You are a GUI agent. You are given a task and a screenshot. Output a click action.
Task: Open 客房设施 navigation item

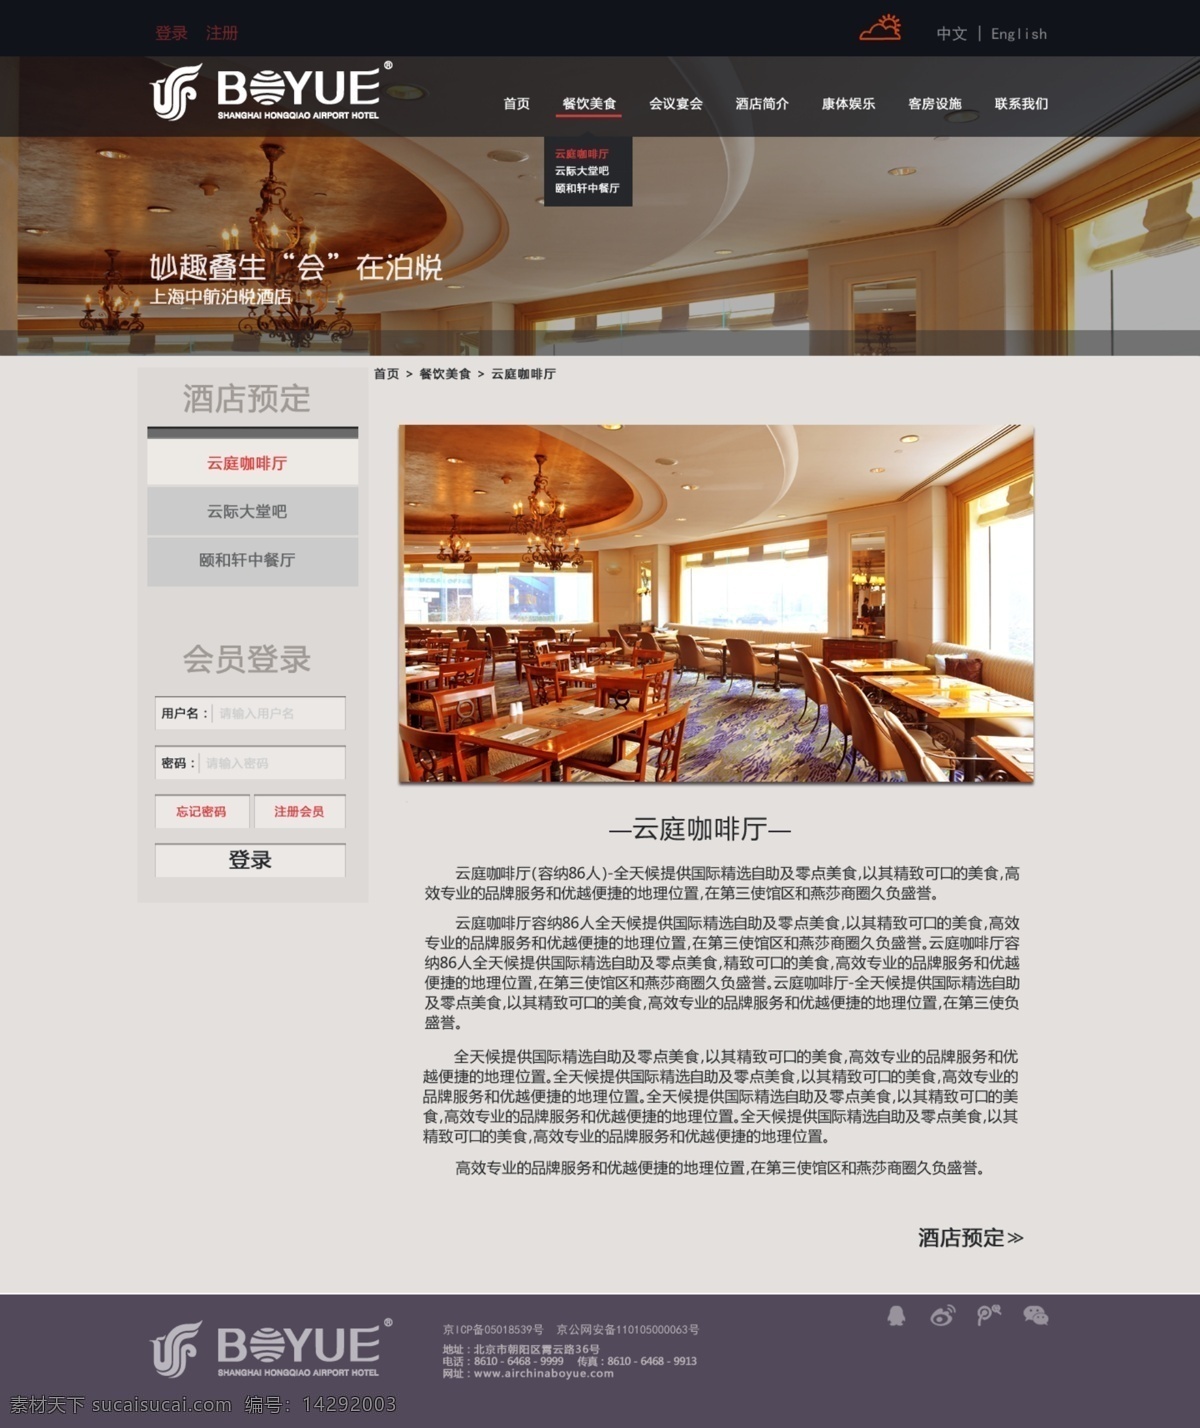point(935,103)
